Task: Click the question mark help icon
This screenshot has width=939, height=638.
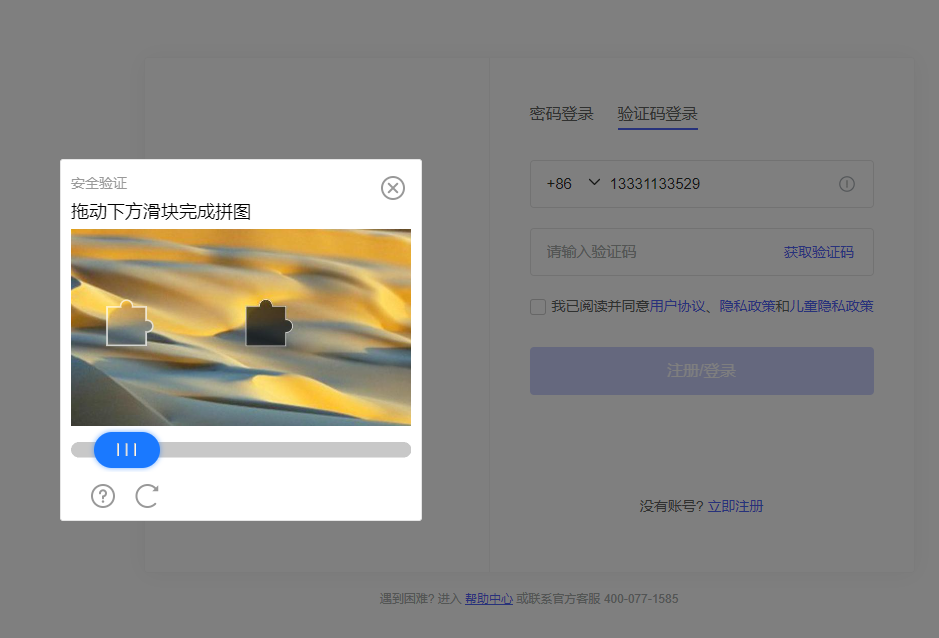Action: (x=103, y=496)
